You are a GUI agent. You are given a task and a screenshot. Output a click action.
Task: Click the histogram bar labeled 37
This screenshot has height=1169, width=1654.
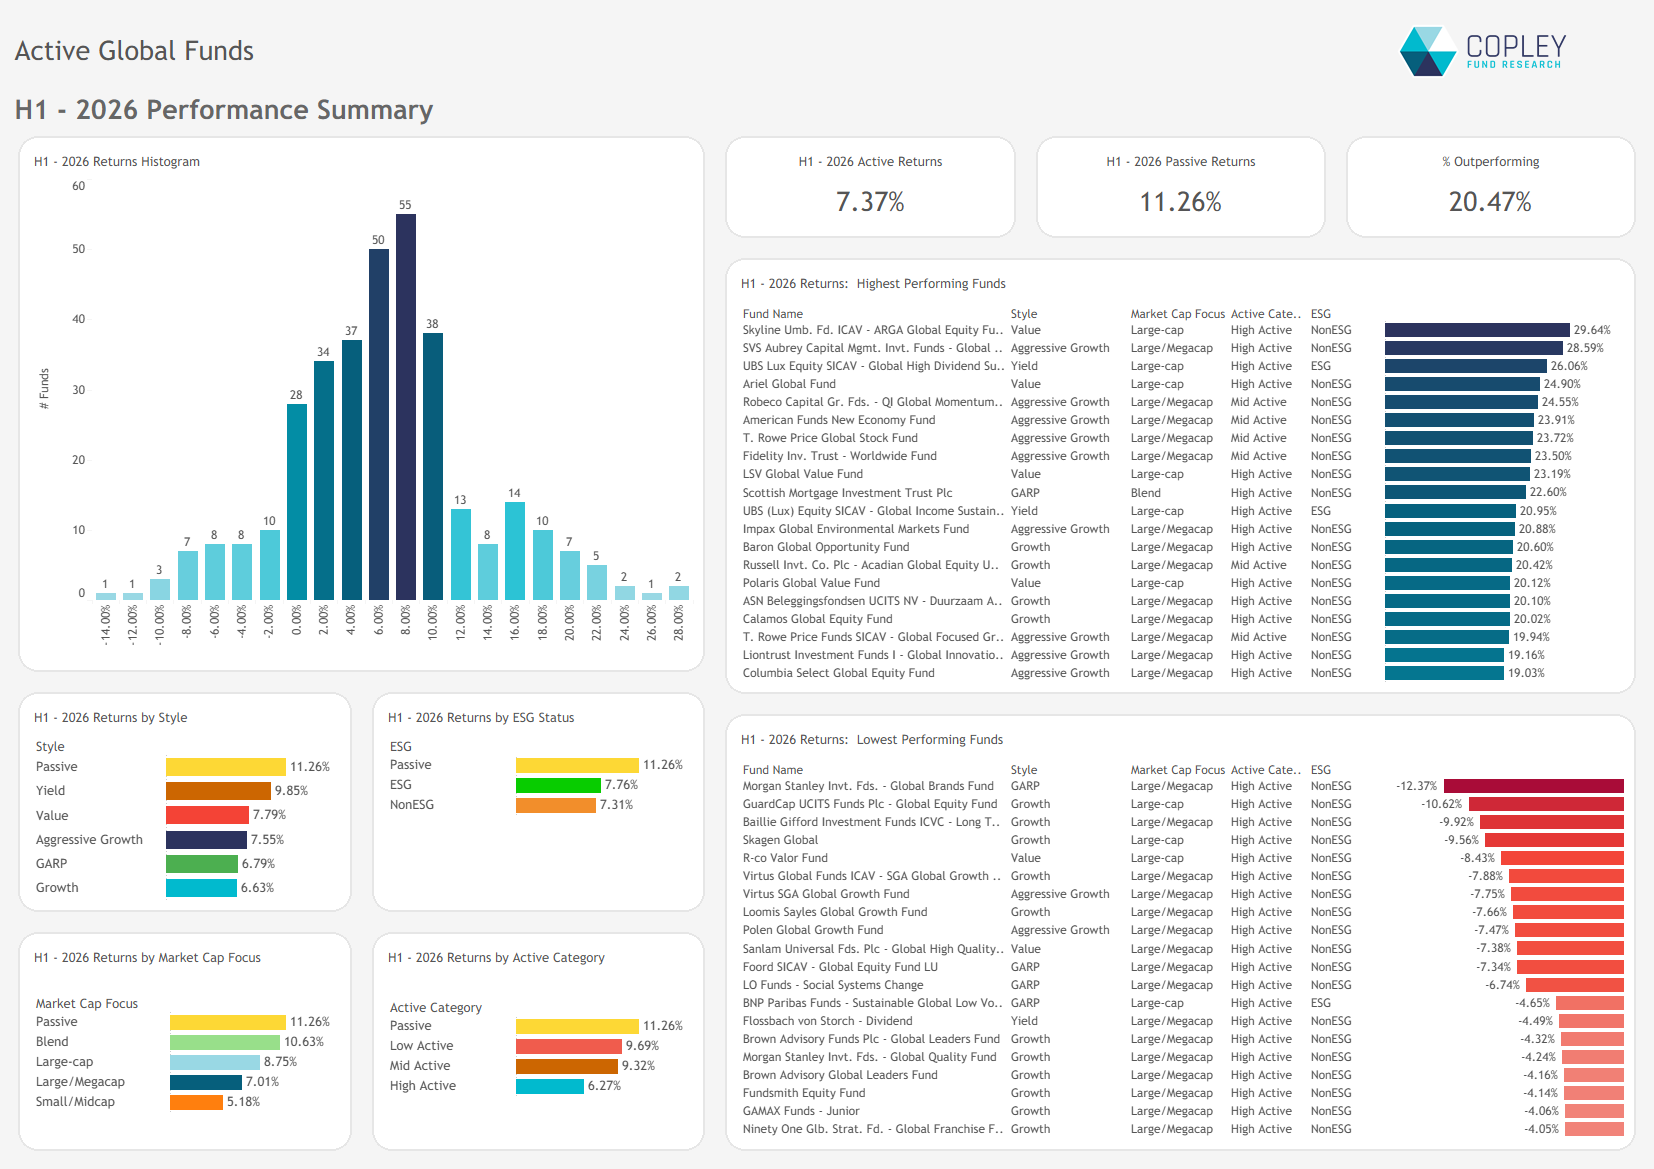(x=352, y=470)
